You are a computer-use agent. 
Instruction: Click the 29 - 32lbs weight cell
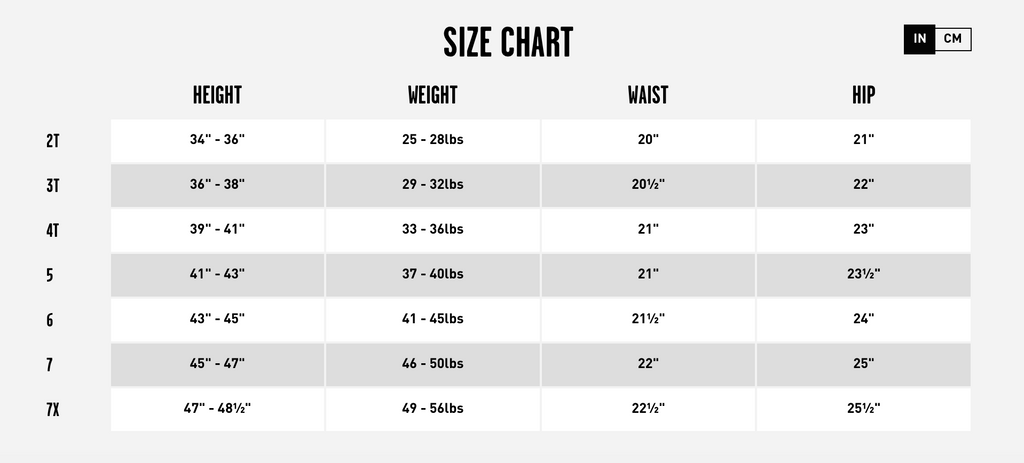click(432, 185)
